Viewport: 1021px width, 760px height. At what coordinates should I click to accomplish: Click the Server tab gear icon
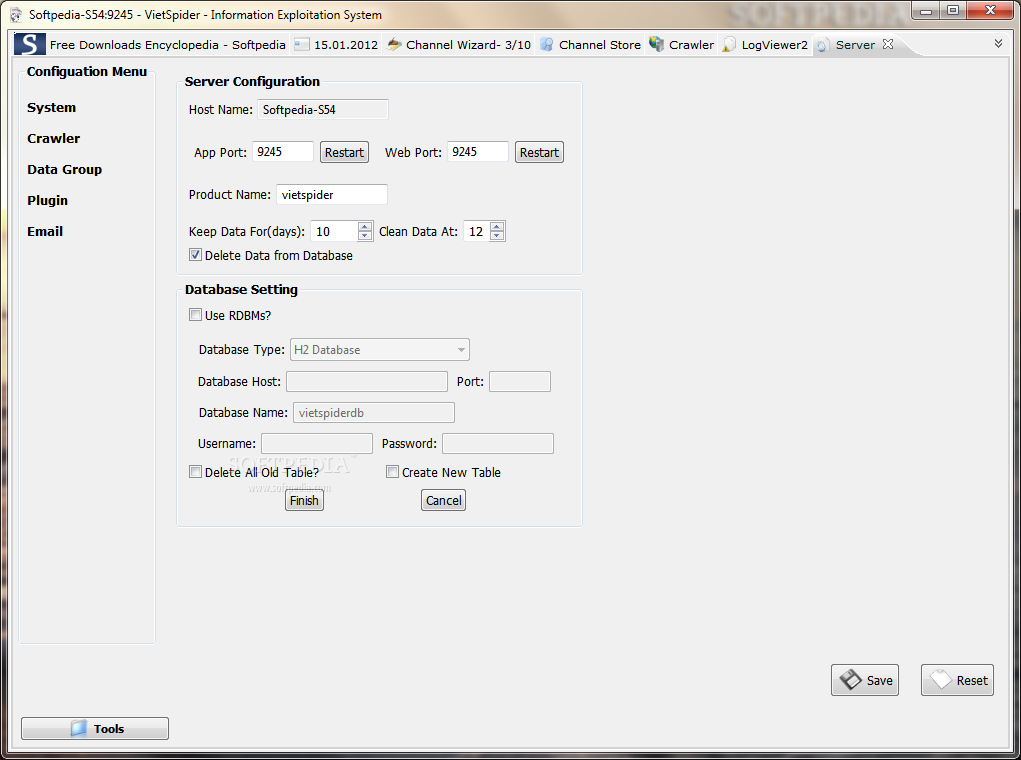pyautogui.click(x=822, y=45)
